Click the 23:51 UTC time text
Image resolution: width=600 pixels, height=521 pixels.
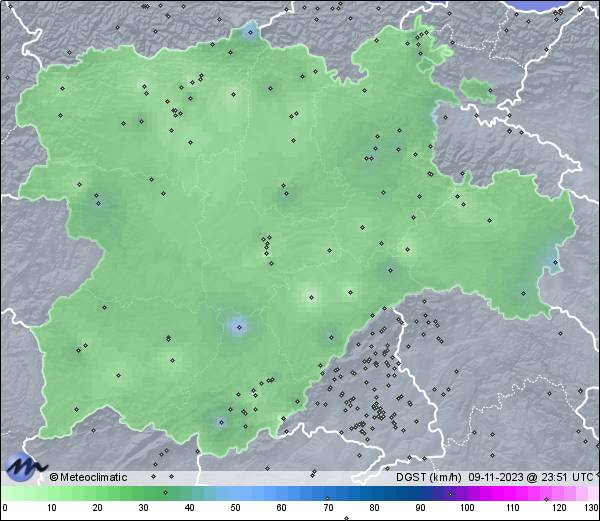(565, 477)
